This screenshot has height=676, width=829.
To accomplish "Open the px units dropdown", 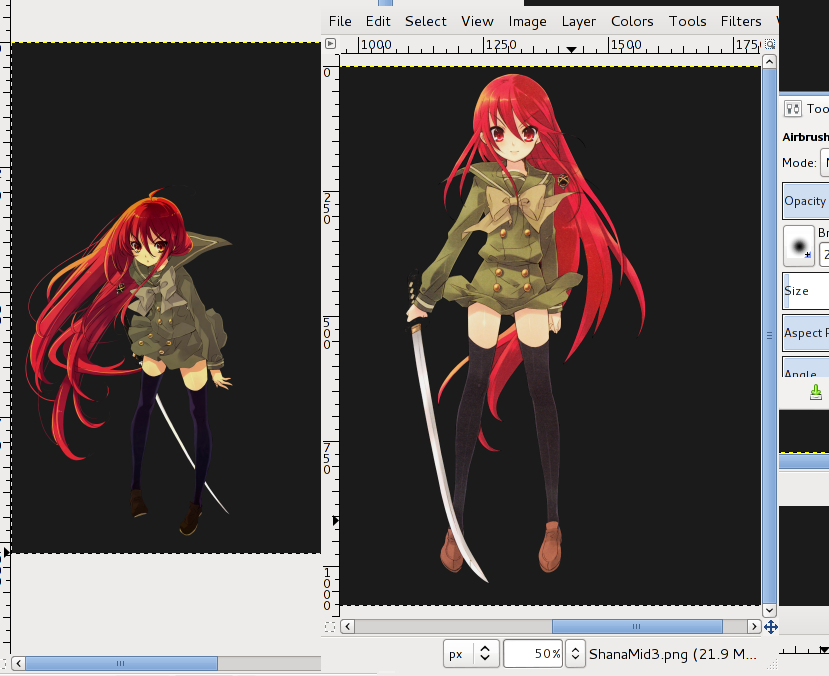I will [472, 654].
